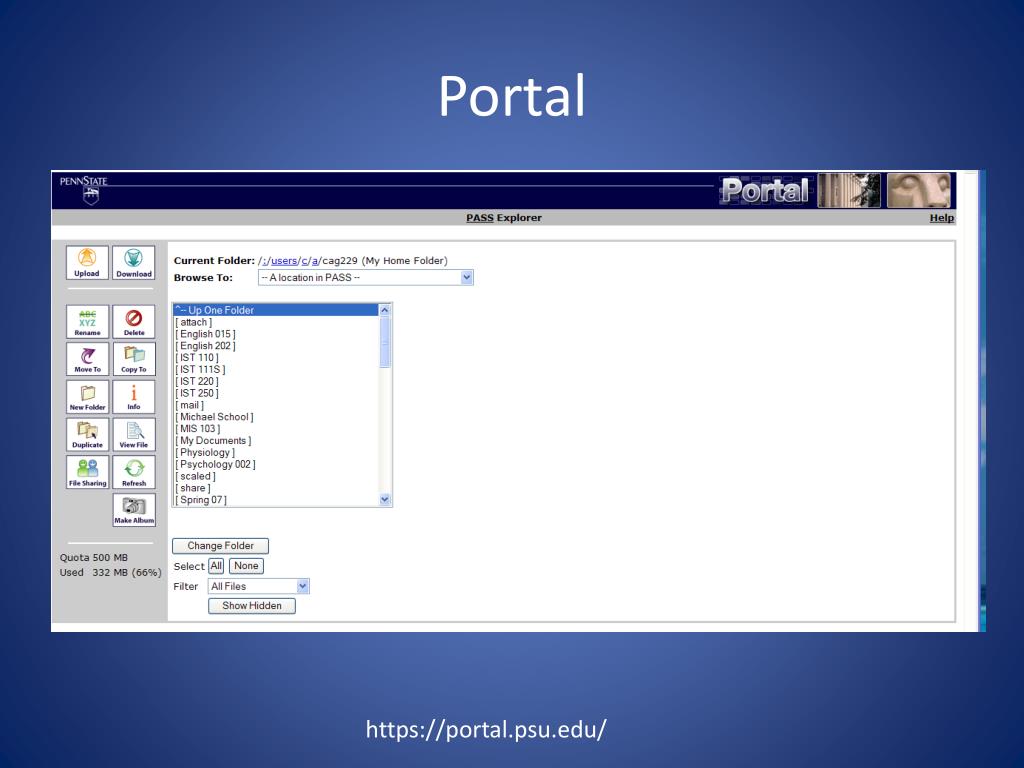Choose the Copy To icon

point(134,359)
